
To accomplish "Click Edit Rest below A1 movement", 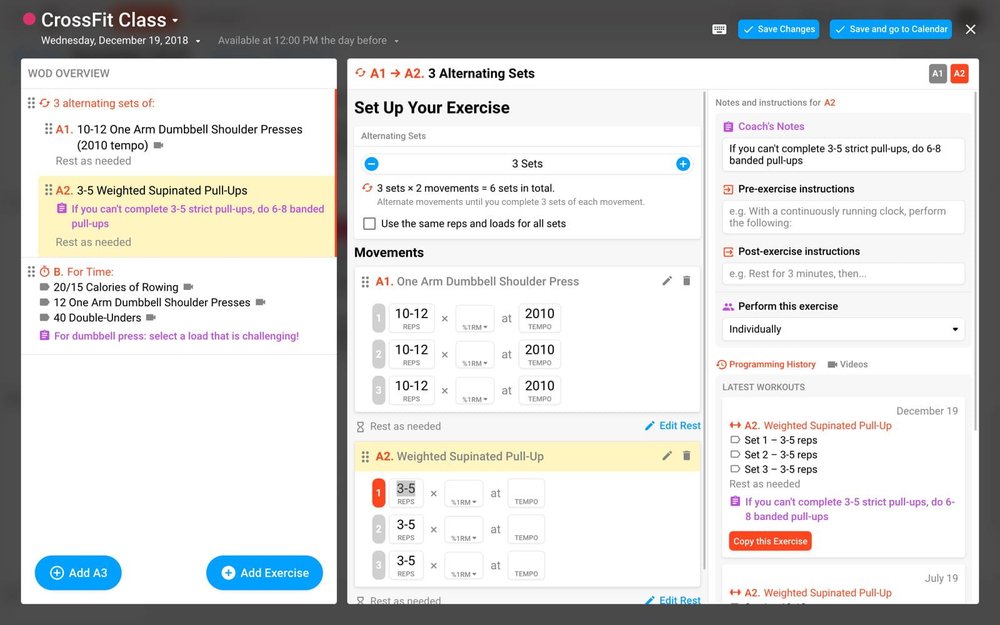I will coord(673,425).
